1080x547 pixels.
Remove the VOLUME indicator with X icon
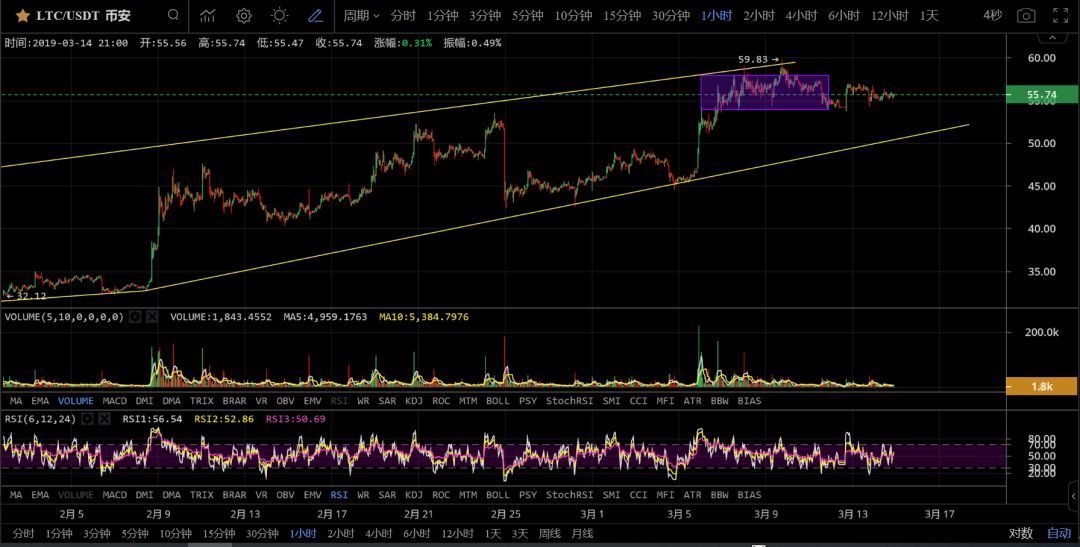(x=152, y=317)
